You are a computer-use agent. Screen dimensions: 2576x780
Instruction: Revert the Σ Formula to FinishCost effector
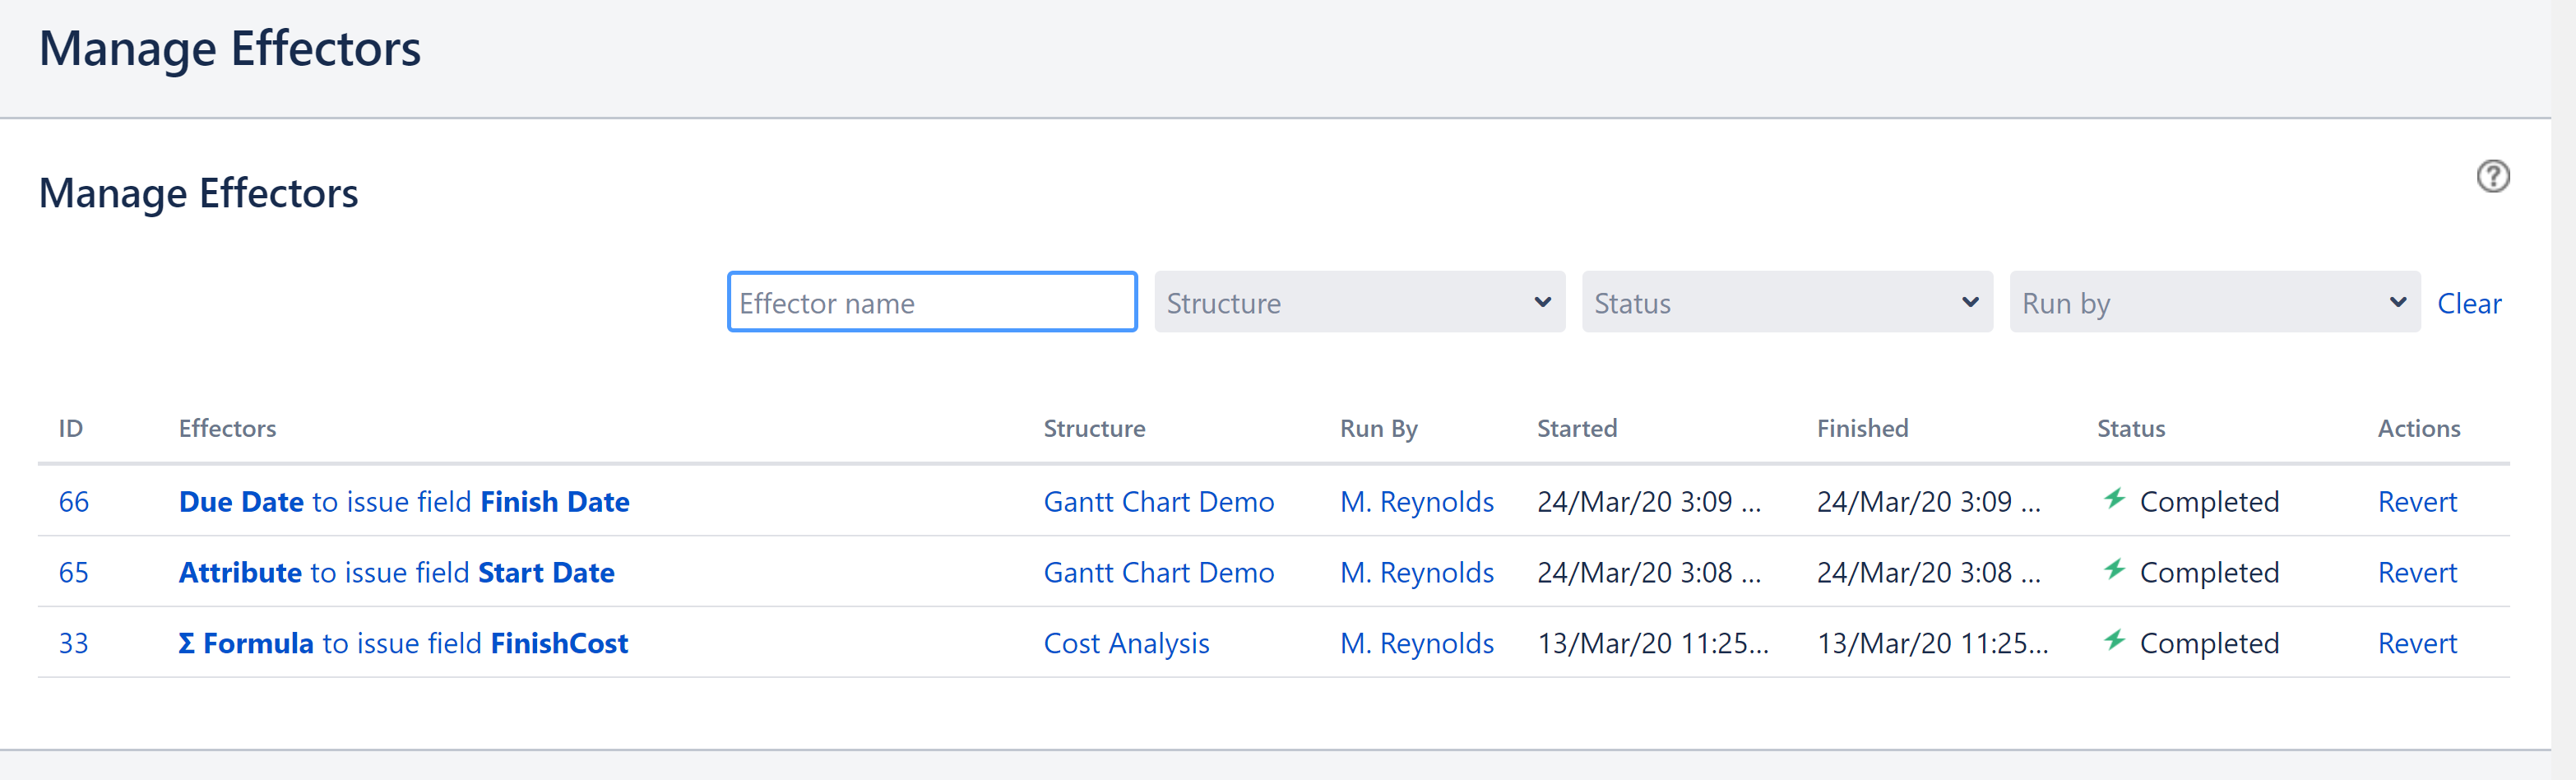point(2417,643)
